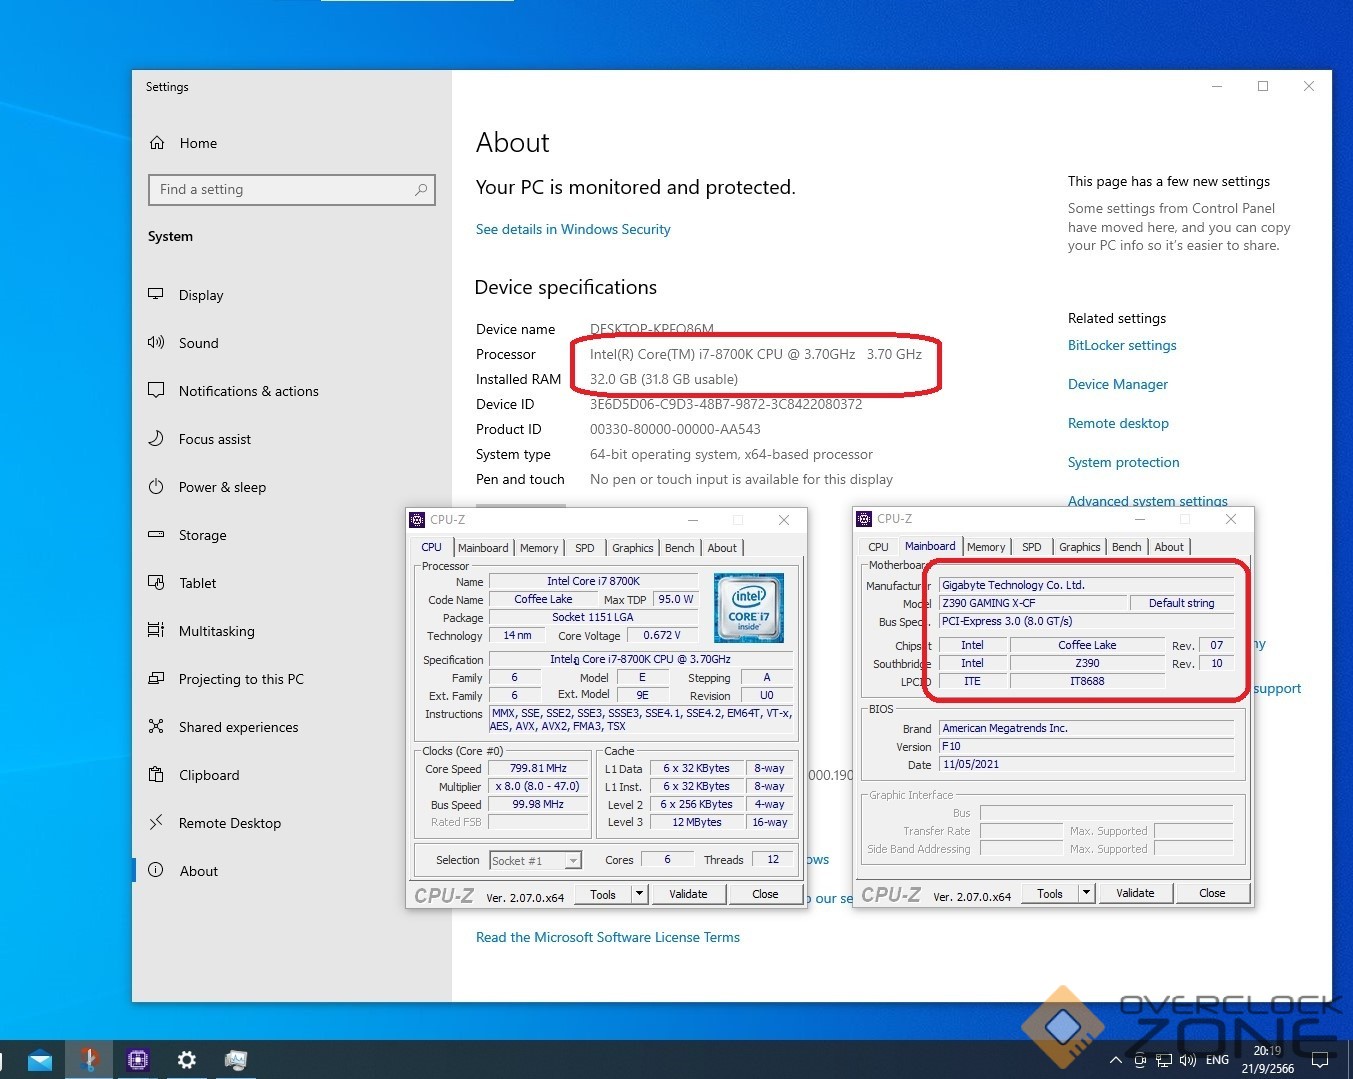The width and height of the screenshot is (1353, 1079).
Task: Select Focus assist in sidebar
Action: [214, 439]
